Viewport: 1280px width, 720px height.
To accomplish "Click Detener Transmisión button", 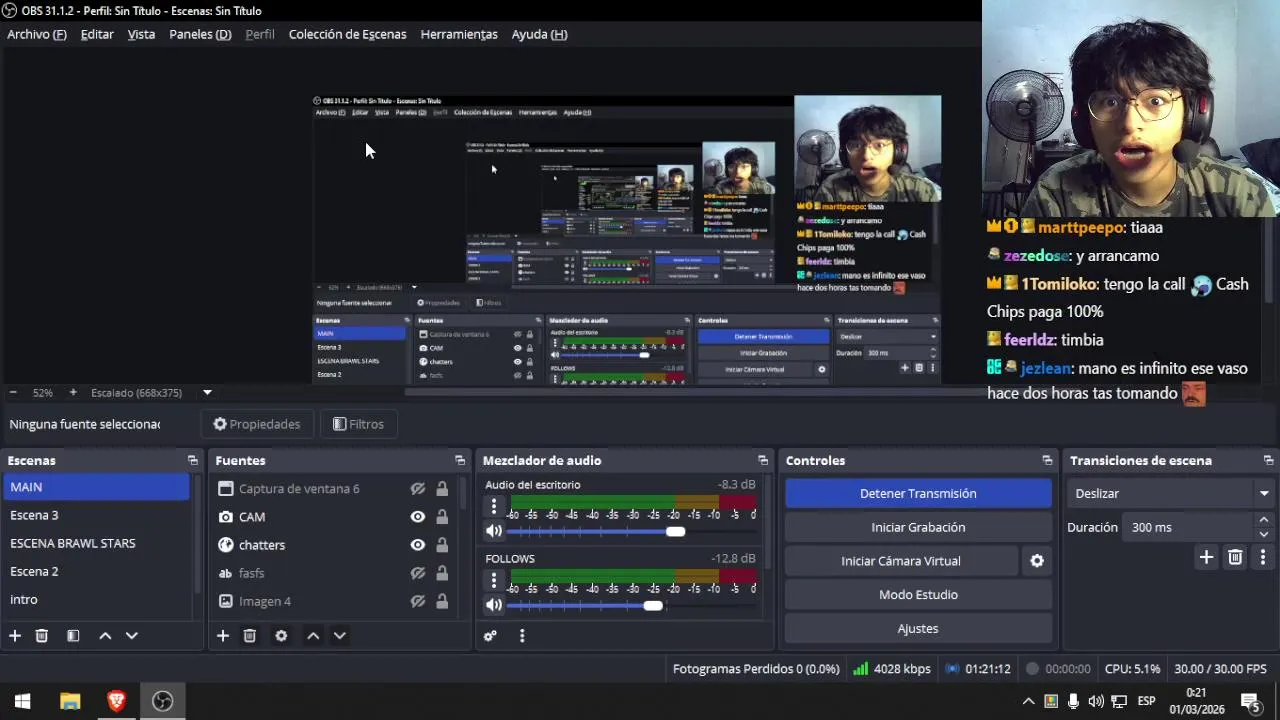I will pos(918,494).
